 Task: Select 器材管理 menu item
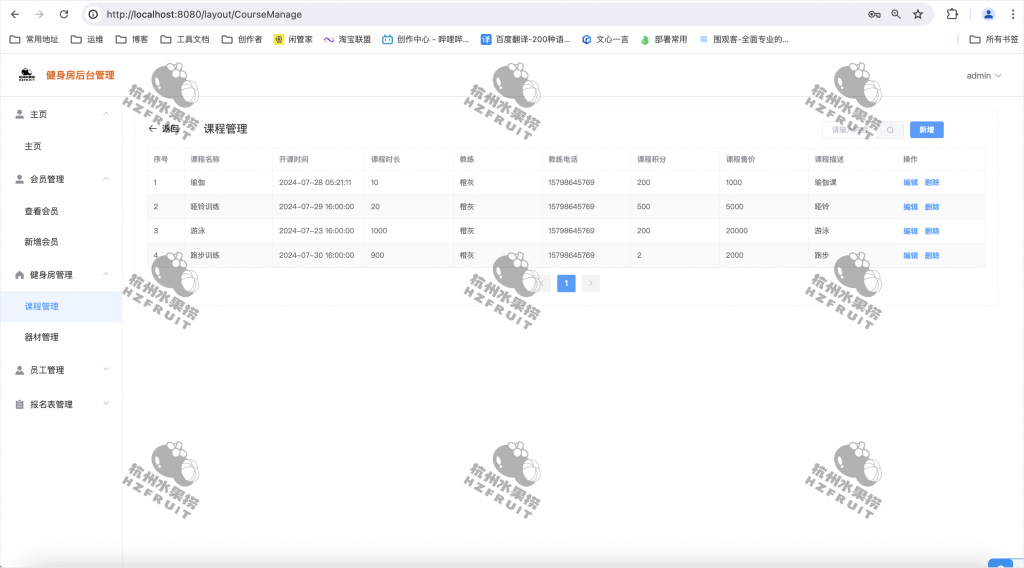pyautogui.click(x=61, y=337)
